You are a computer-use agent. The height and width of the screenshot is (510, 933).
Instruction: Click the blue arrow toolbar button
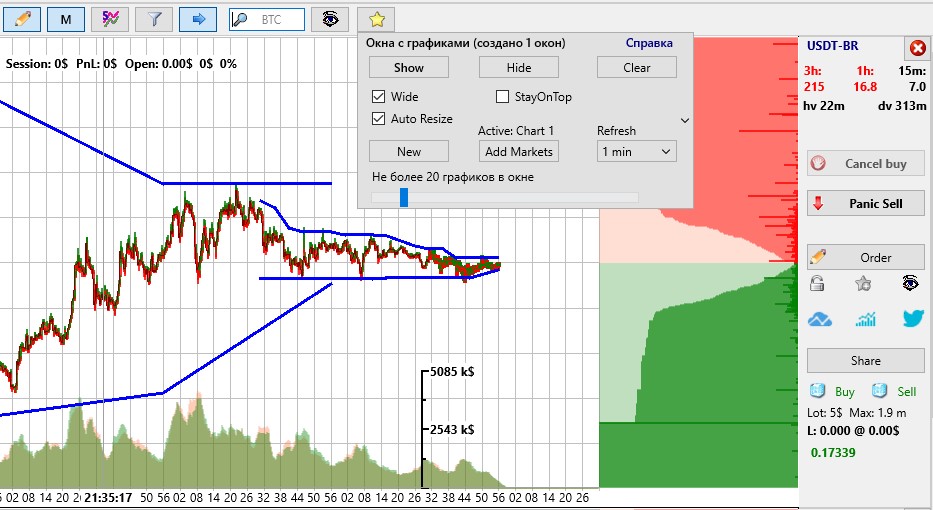point(198,18)
